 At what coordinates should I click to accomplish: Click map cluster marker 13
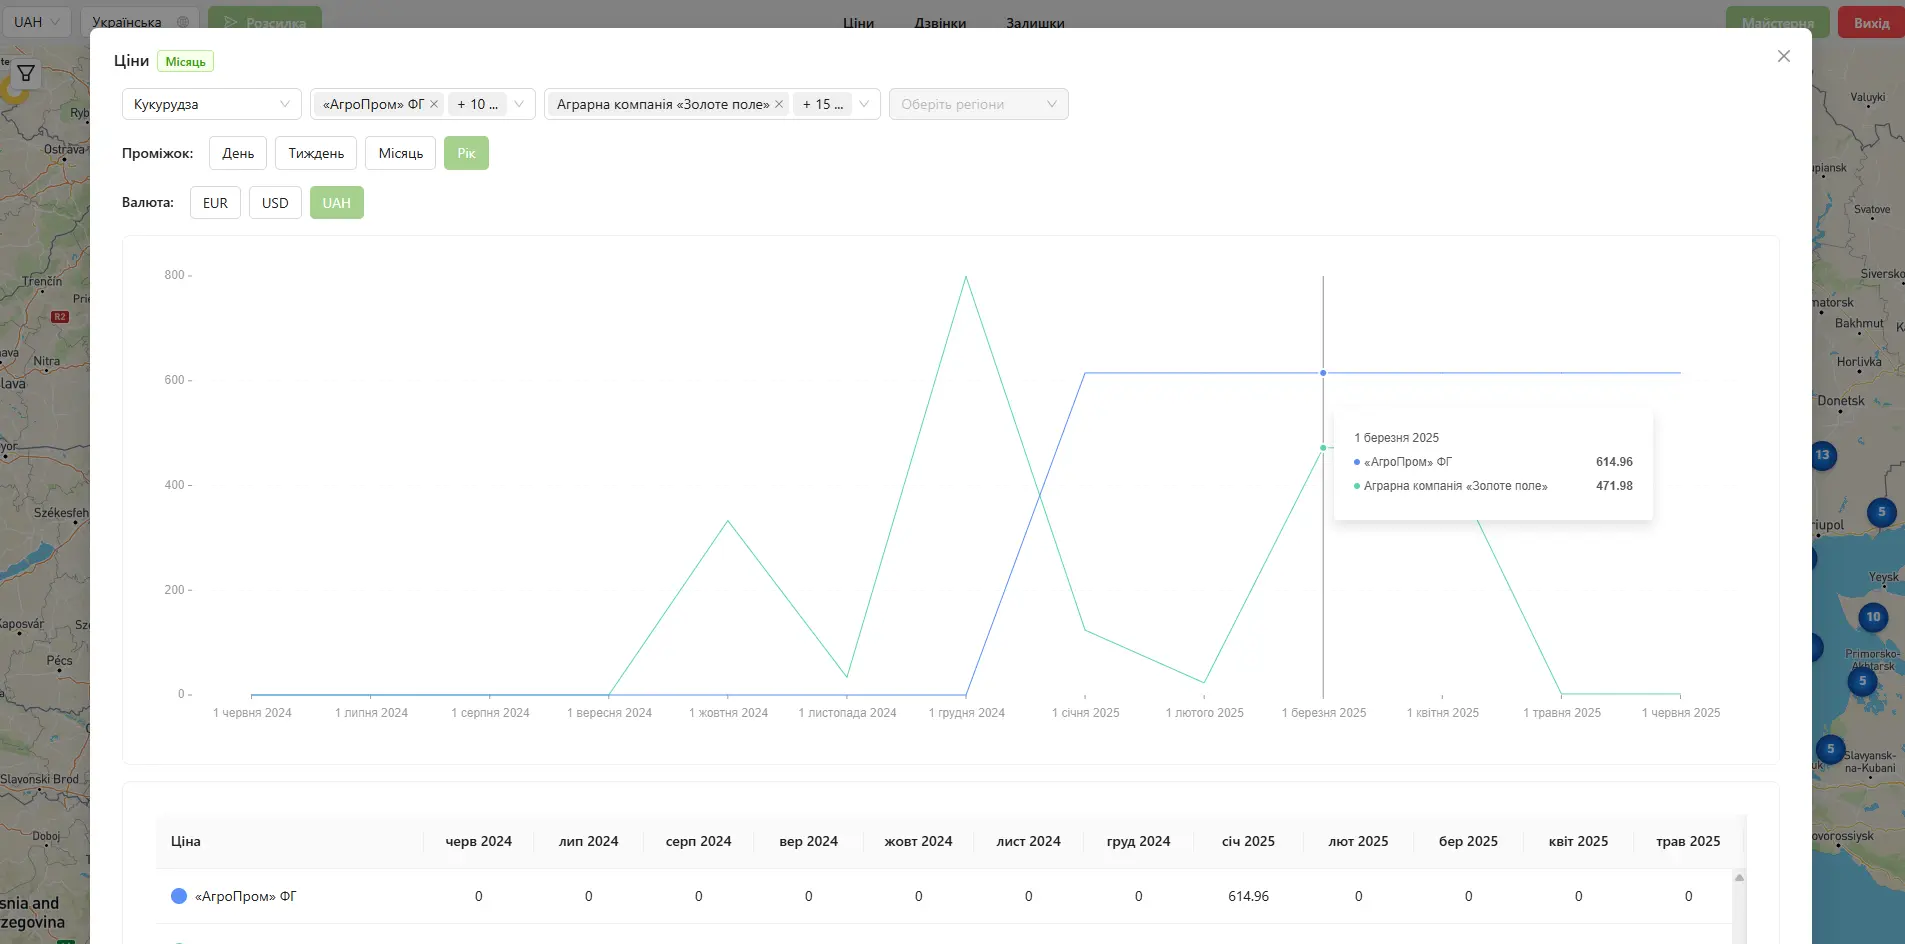point(1822,455)
